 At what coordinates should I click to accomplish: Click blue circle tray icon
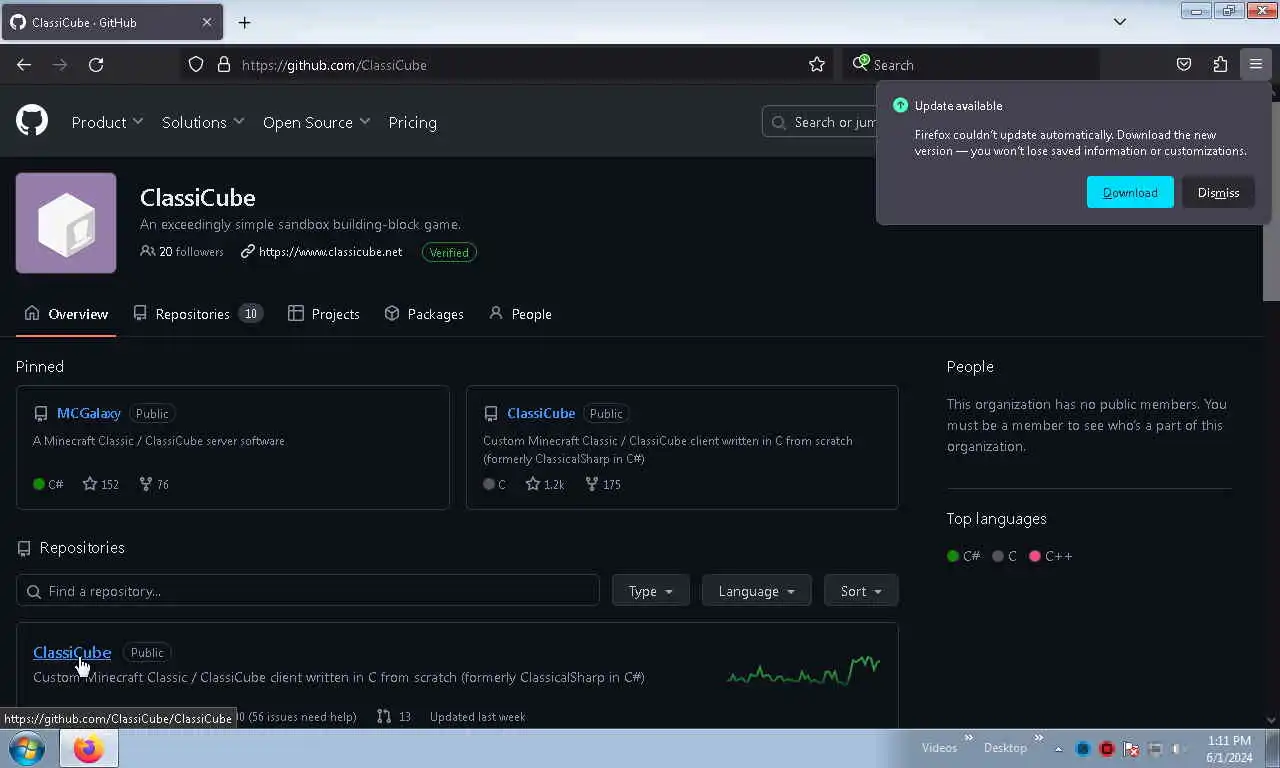[1083, 748]
